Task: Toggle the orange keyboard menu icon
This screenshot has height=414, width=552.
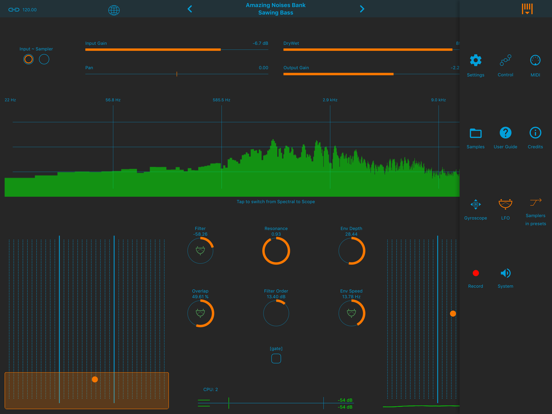Action: tap(527, 9)
